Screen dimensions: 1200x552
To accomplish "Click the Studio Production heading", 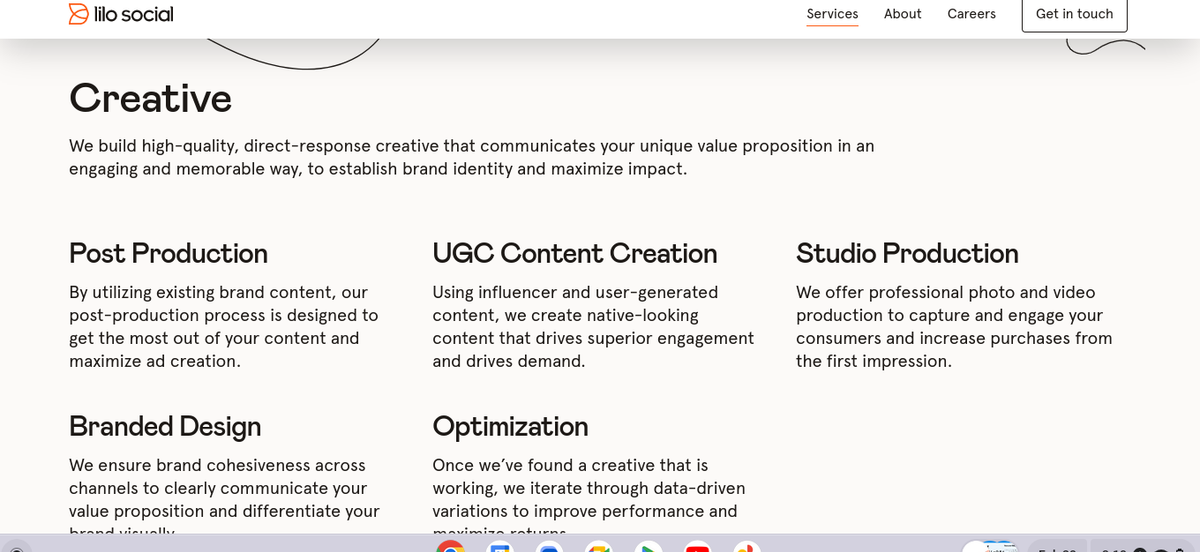I will pos(907,254).
